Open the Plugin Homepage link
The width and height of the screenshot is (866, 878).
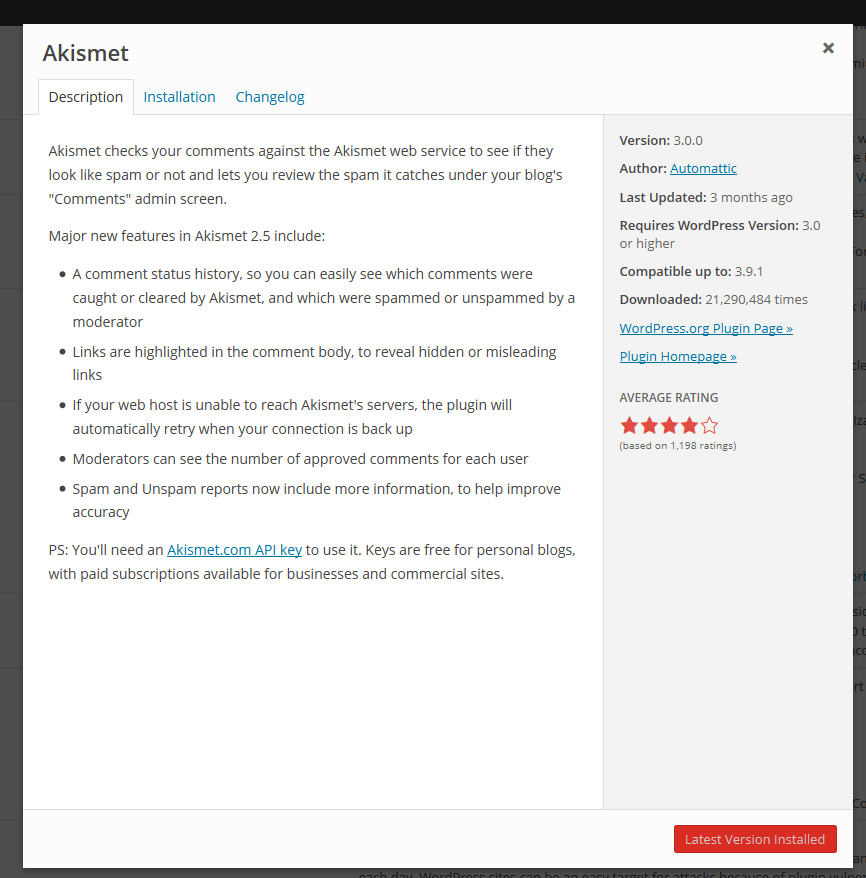pyautogui.click(x=678, y=357)
